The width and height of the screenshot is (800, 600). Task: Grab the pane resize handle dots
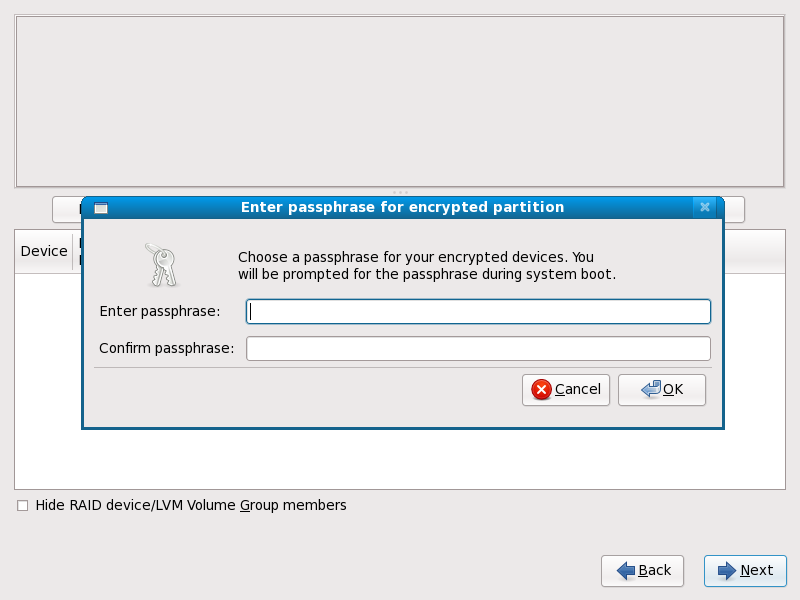click(x=400, y=192)
